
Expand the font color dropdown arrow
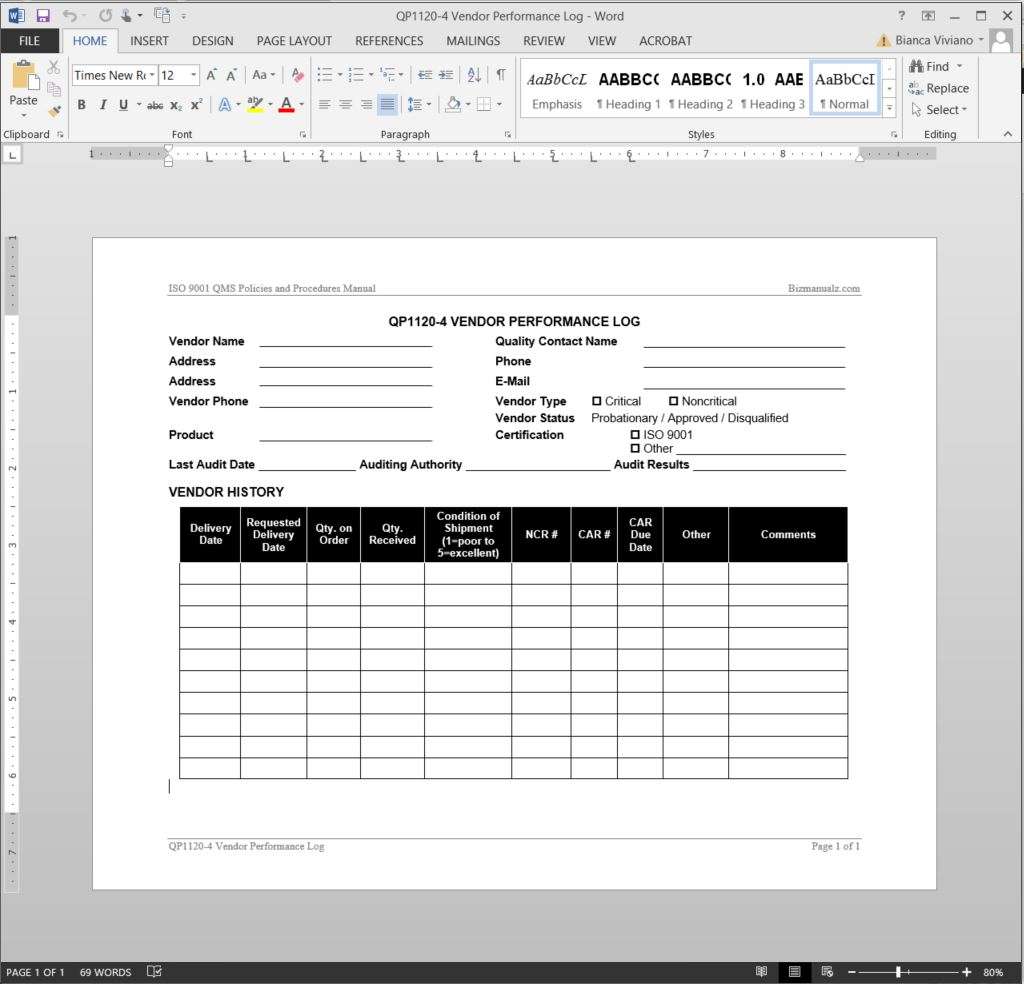(x=302, y=104)
